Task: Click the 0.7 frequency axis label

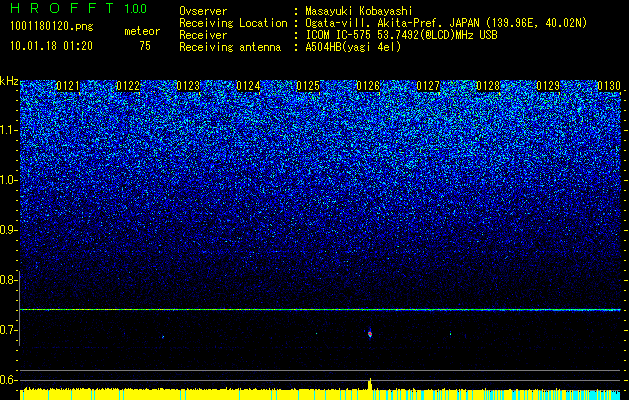Action: coord(9,330)
